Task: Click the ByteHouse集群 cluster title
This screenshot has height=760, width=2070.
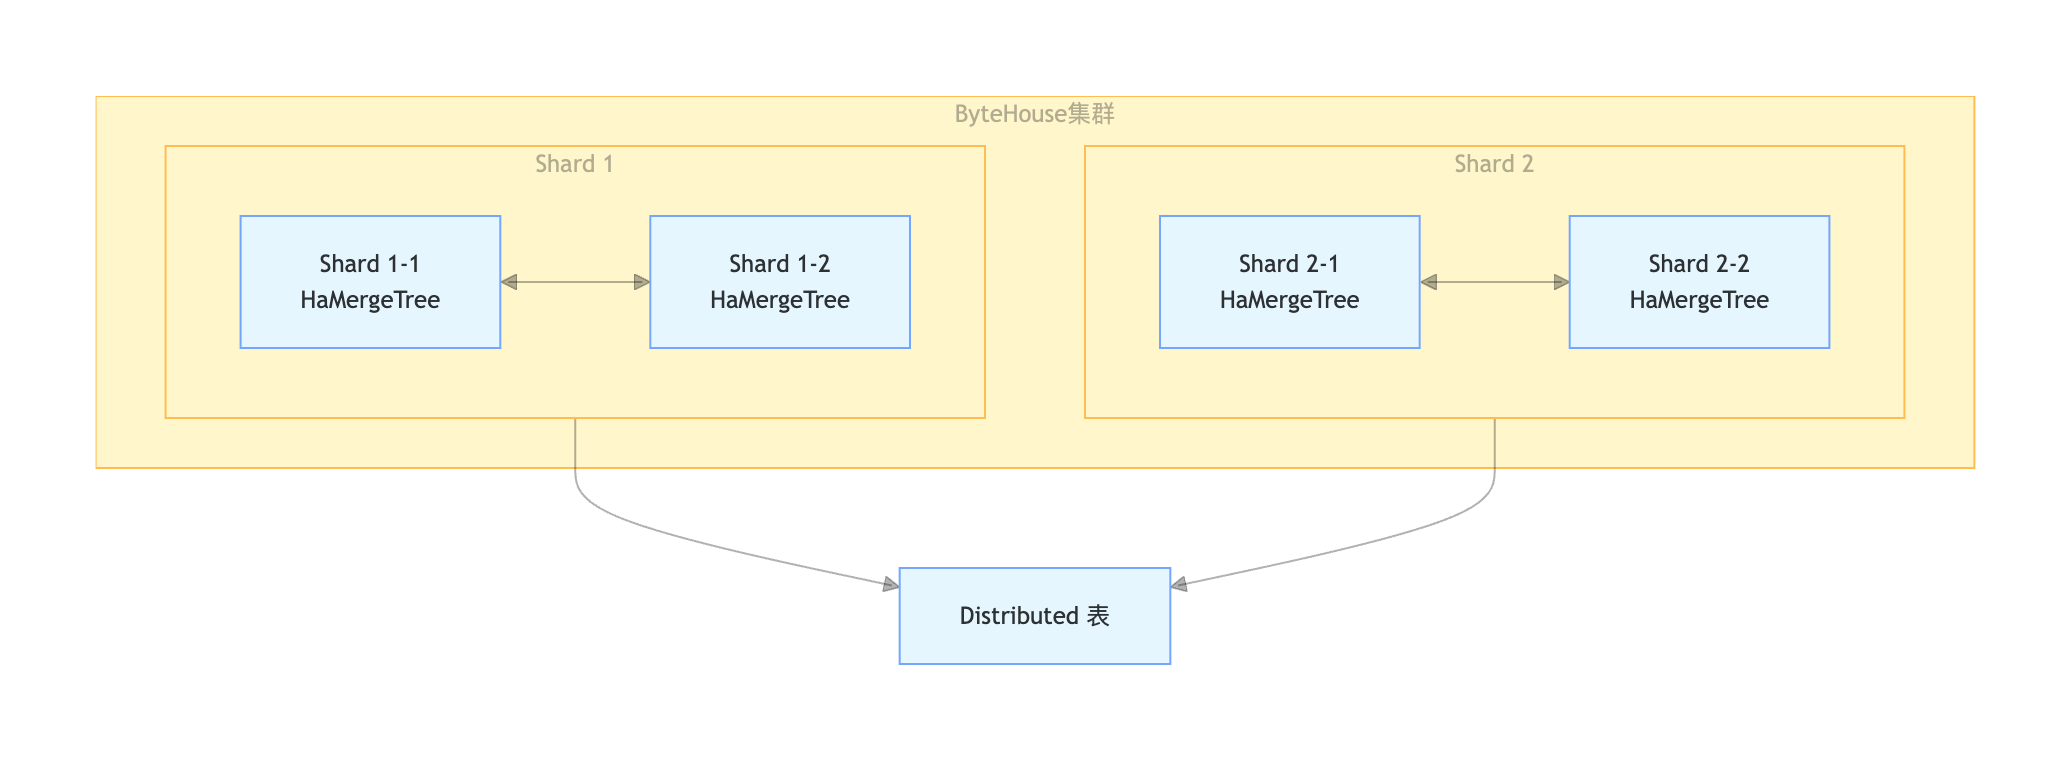Action: tap(1035, 114)
